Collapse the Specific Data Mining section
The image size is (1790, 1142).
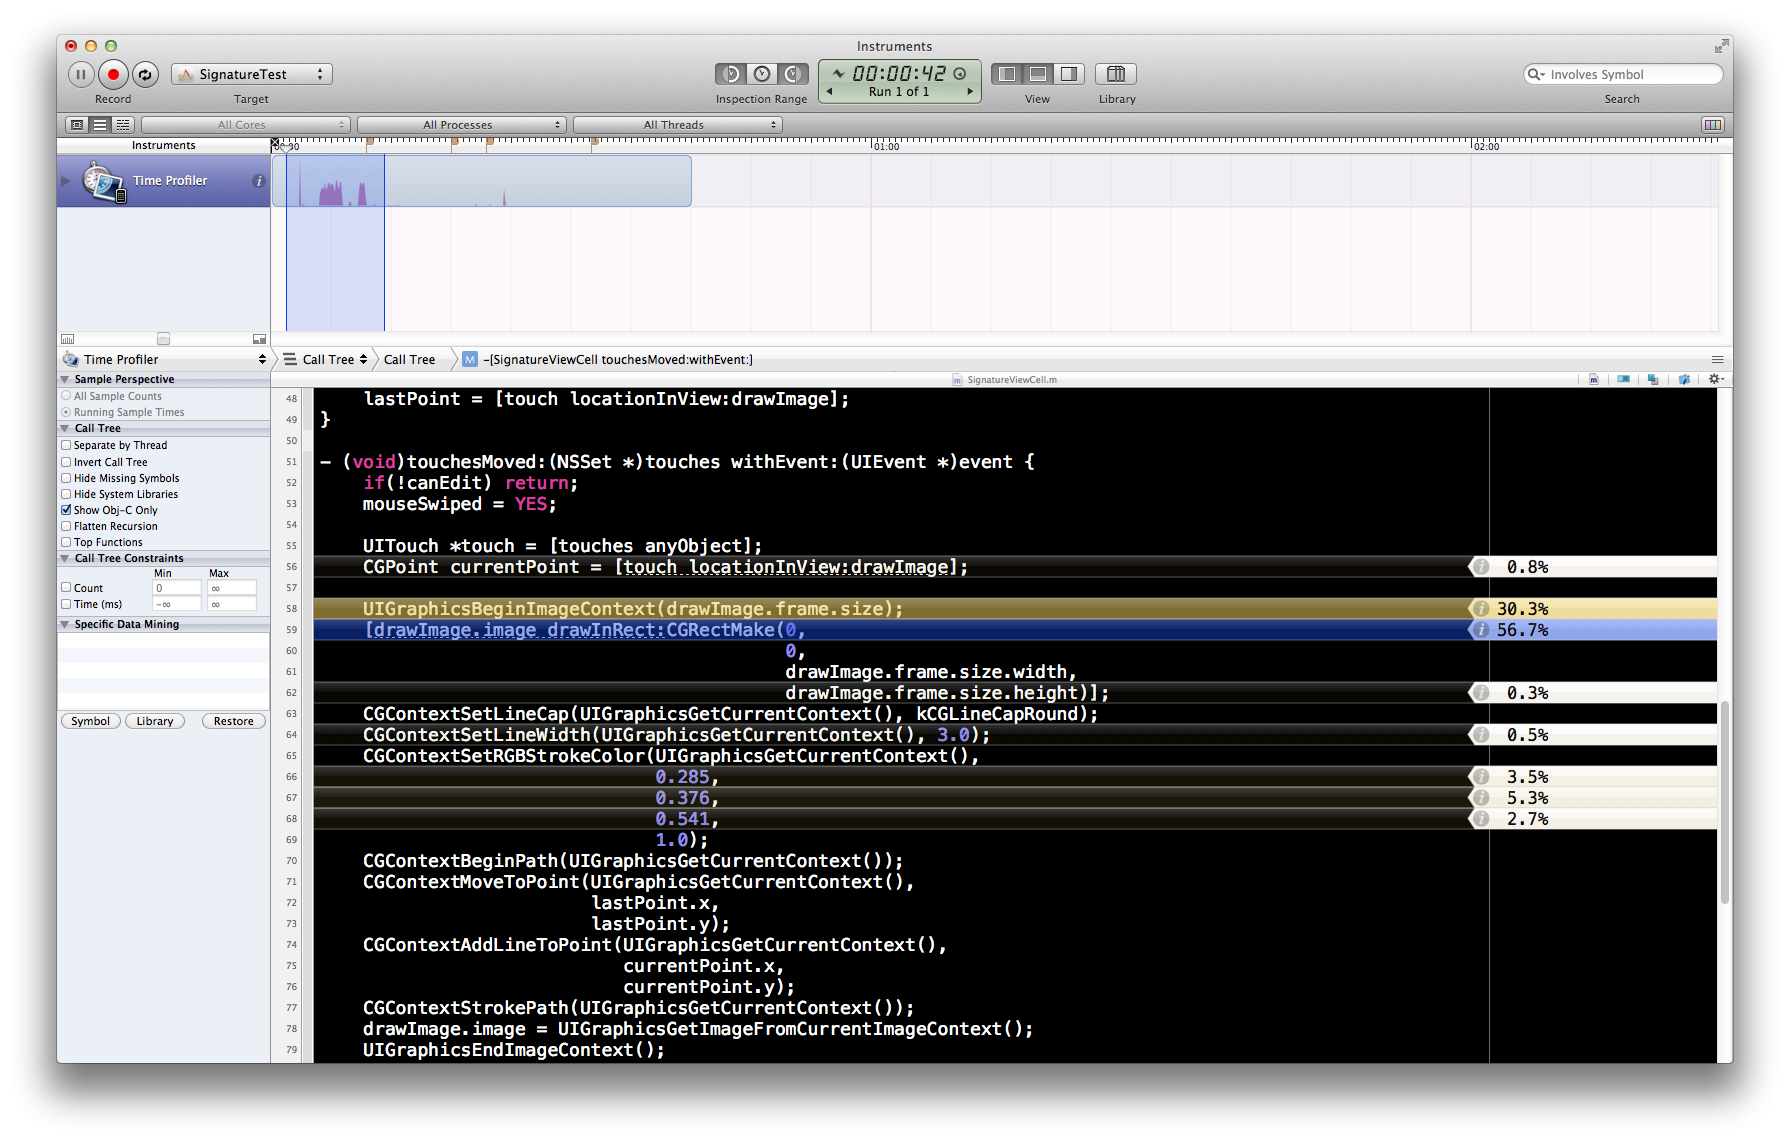tap(65, 624)
